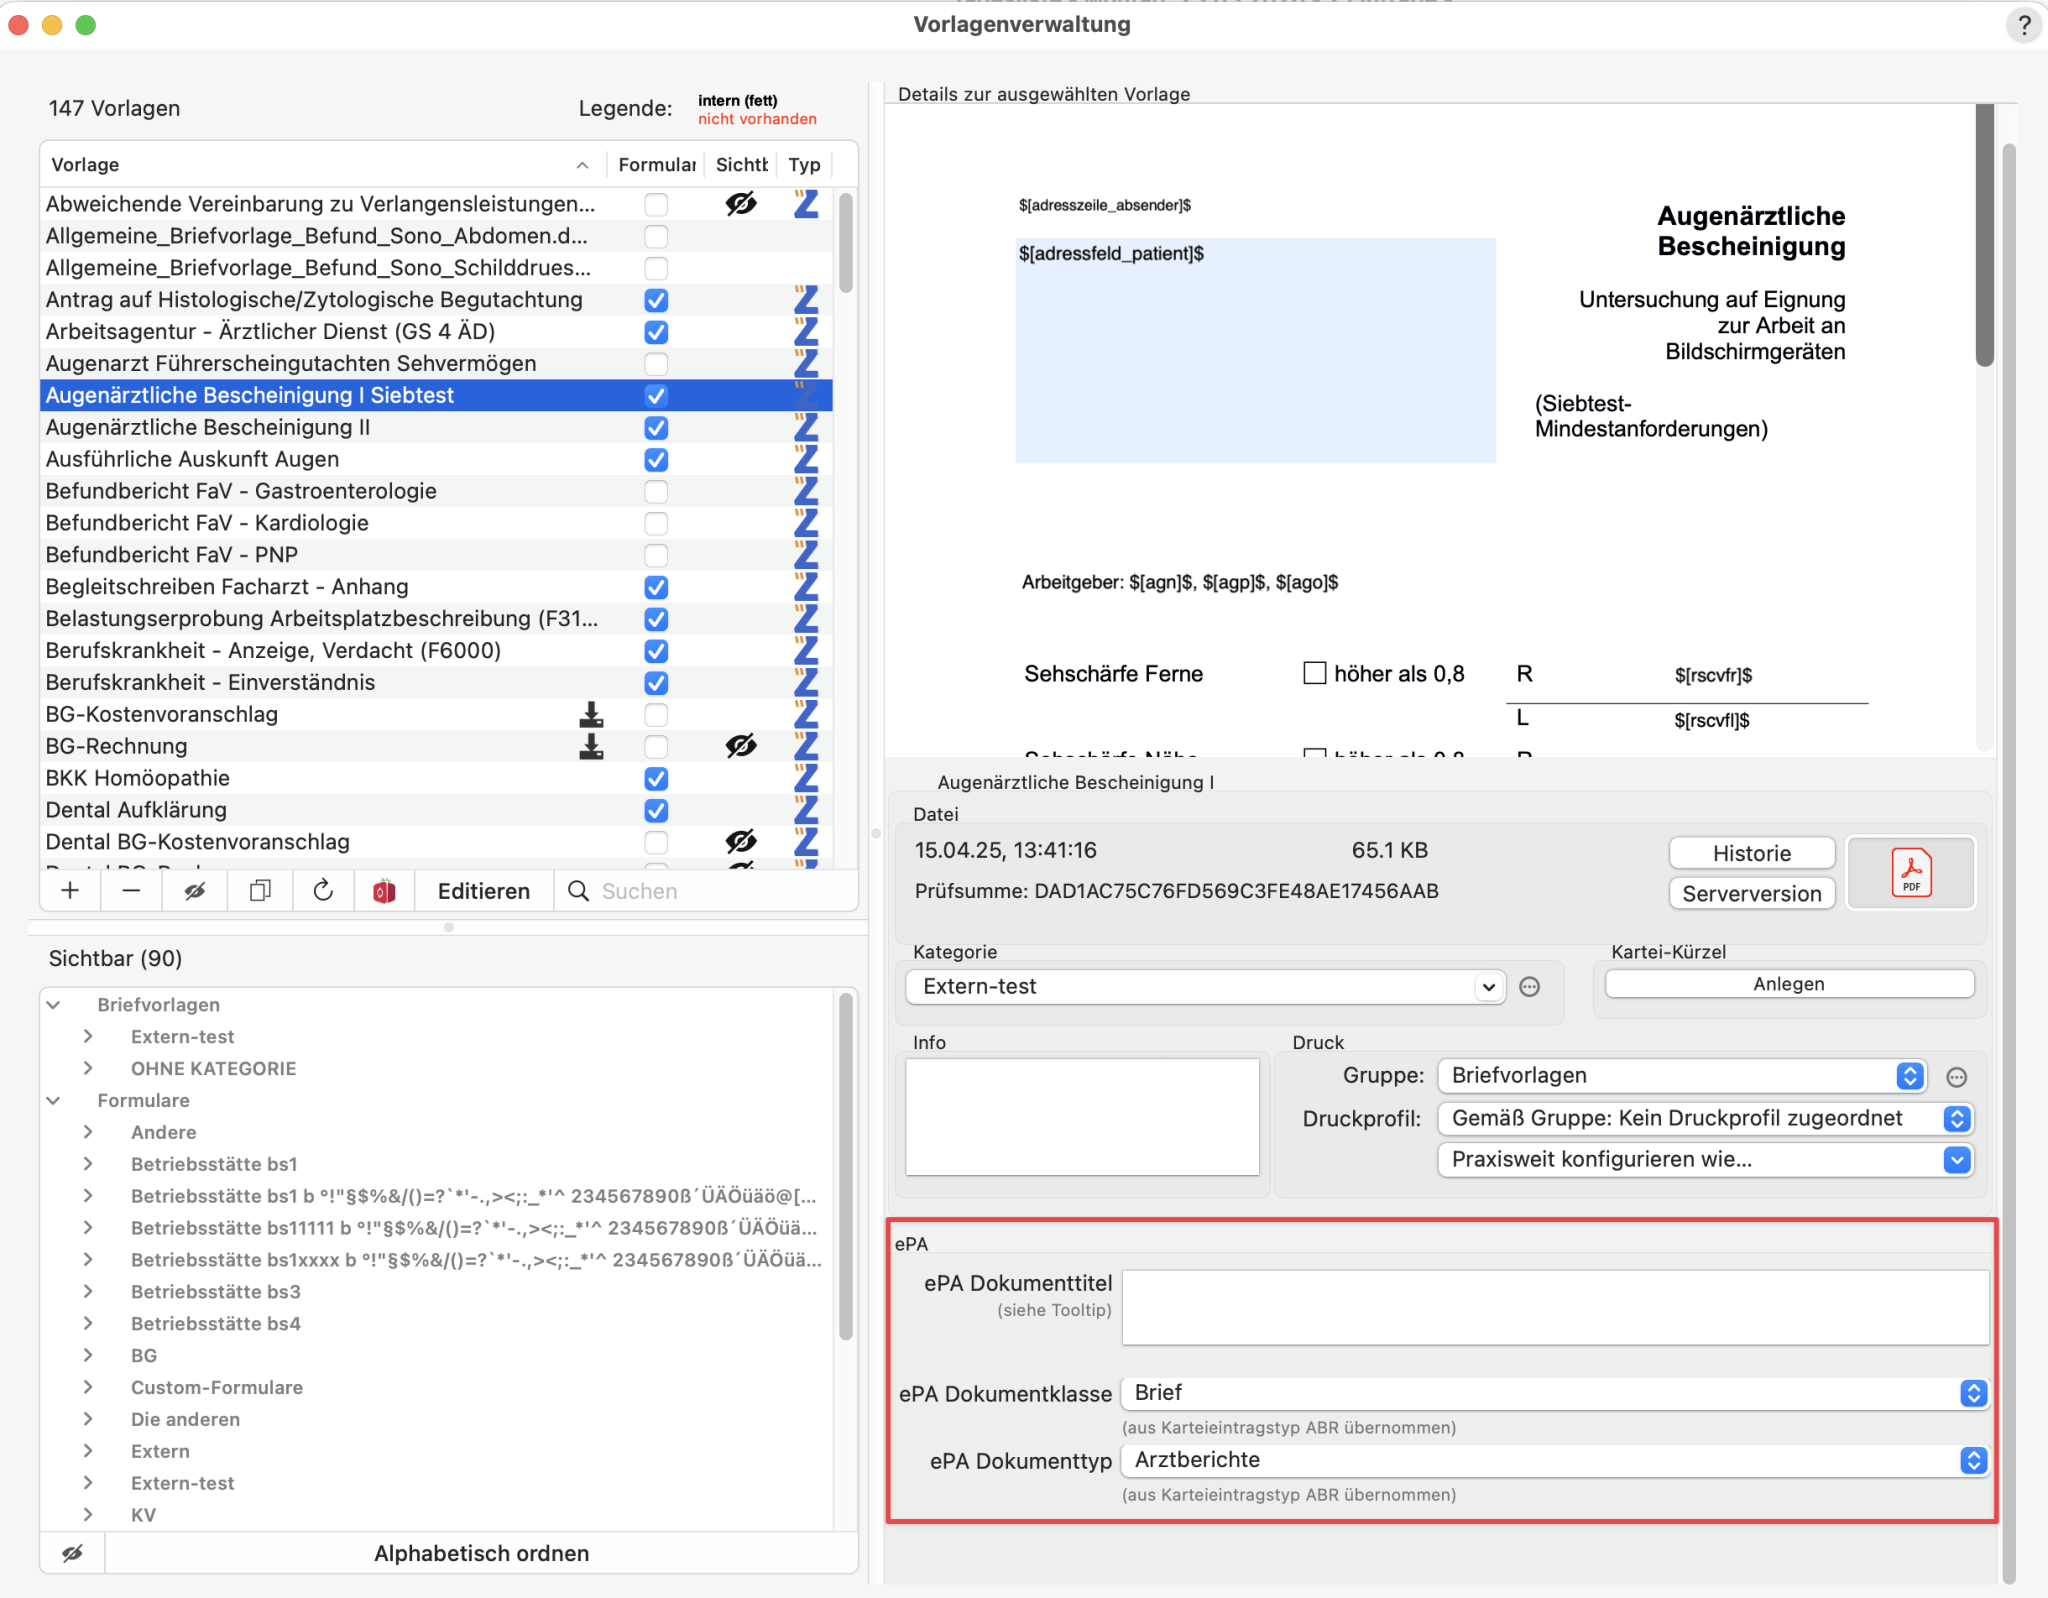Uncheck Formular for BKK Homöopathie
Image resolution: width=2048 pixels, height=1598 pixels.
coord(656,778)
